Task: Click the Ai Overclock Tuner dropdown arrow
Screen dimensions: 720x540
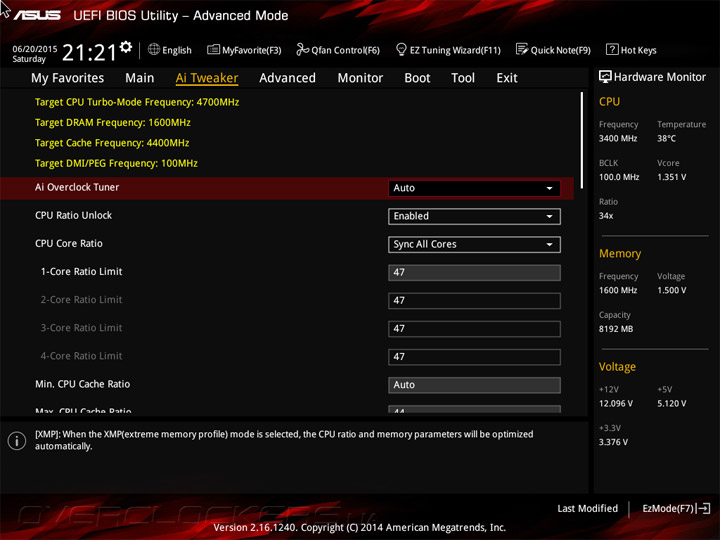Action: click(549, 188)
